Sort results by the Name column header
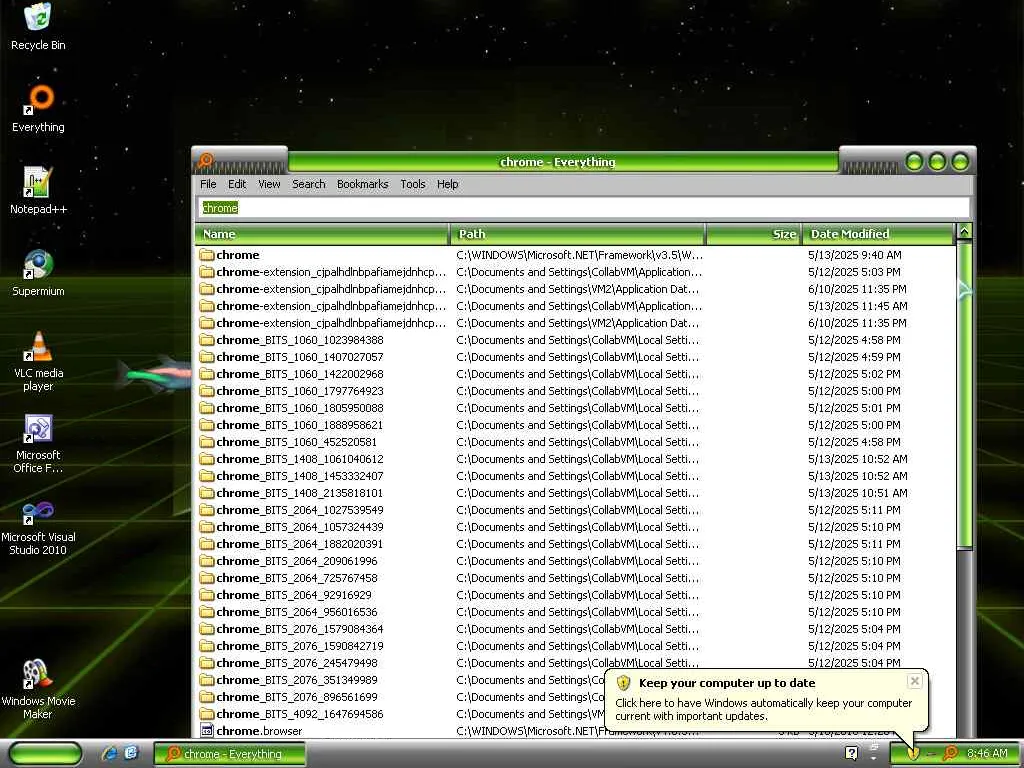Screen dimensions: 1024x768 point(322,234)
